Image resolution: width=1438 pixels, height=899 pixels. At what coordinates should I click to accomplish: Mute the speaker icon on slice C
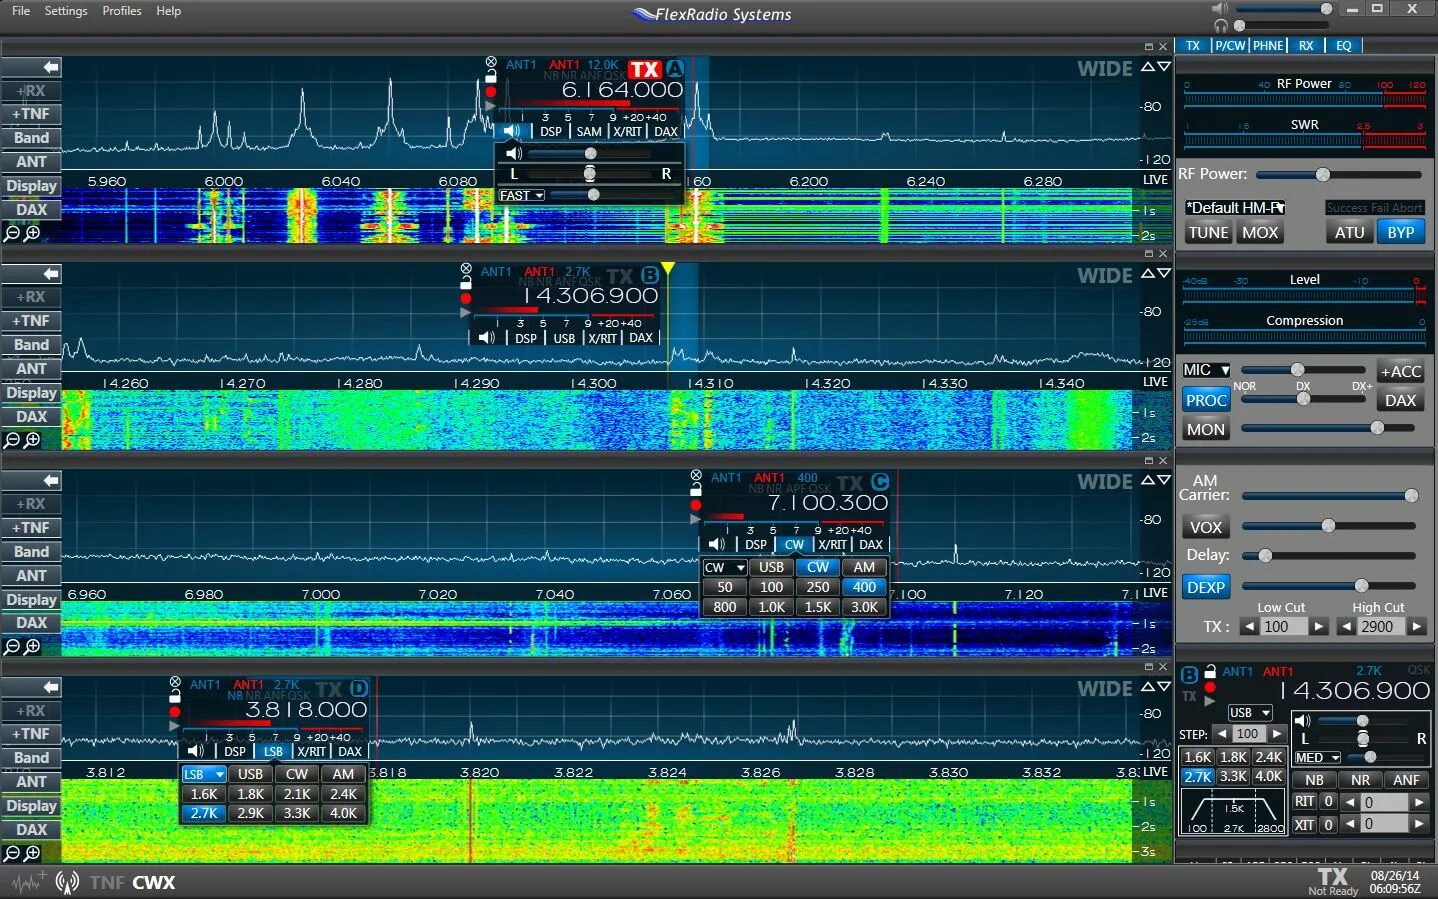pos(715,544)
